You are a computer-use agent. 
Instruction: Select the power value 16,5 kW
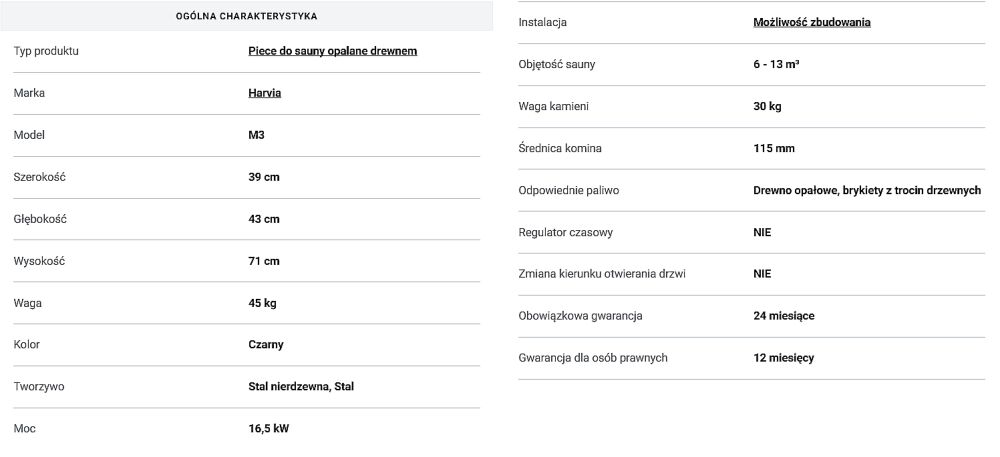pyautogui.click(x=269, y=429)
